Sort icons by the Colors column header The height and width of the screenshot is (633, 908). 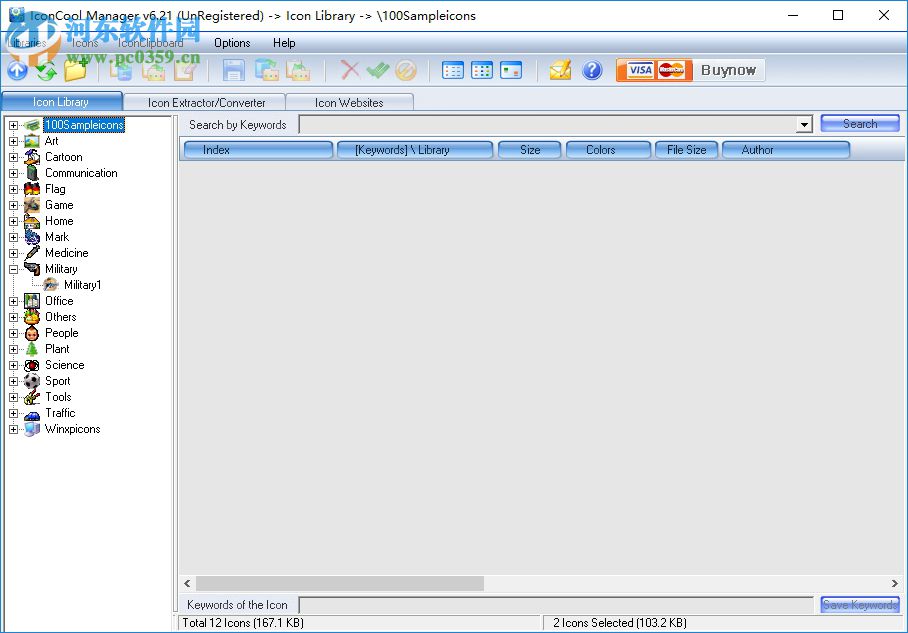click(607, 149)
